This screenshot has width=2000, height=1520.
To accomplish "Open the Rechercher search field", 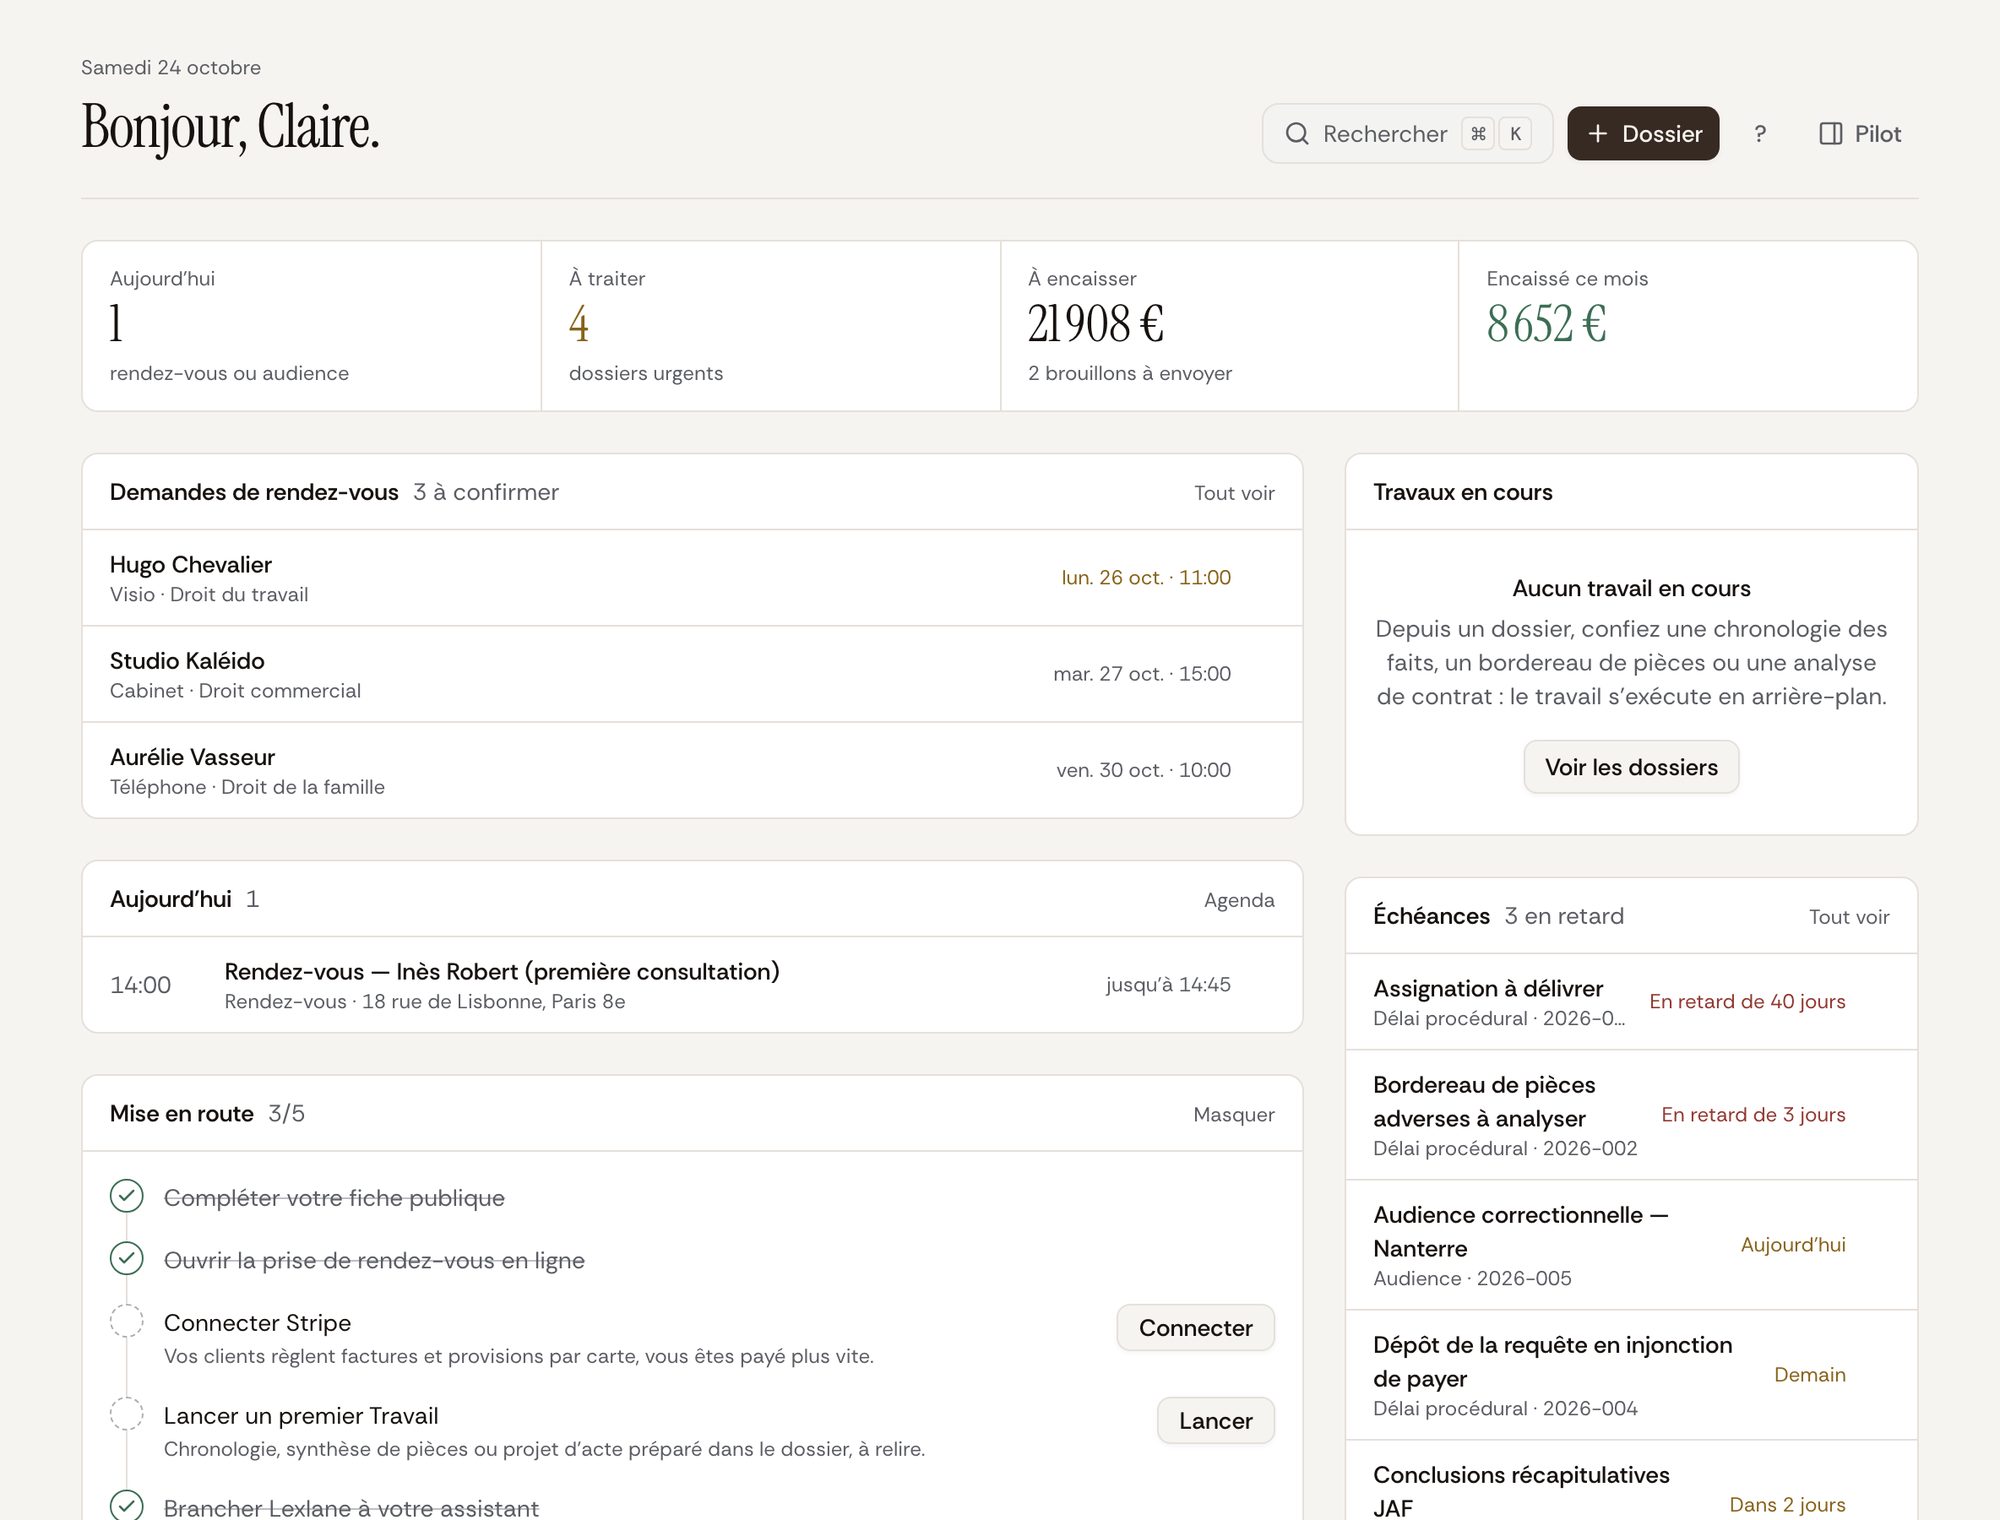I will [x=1407, y=134].
